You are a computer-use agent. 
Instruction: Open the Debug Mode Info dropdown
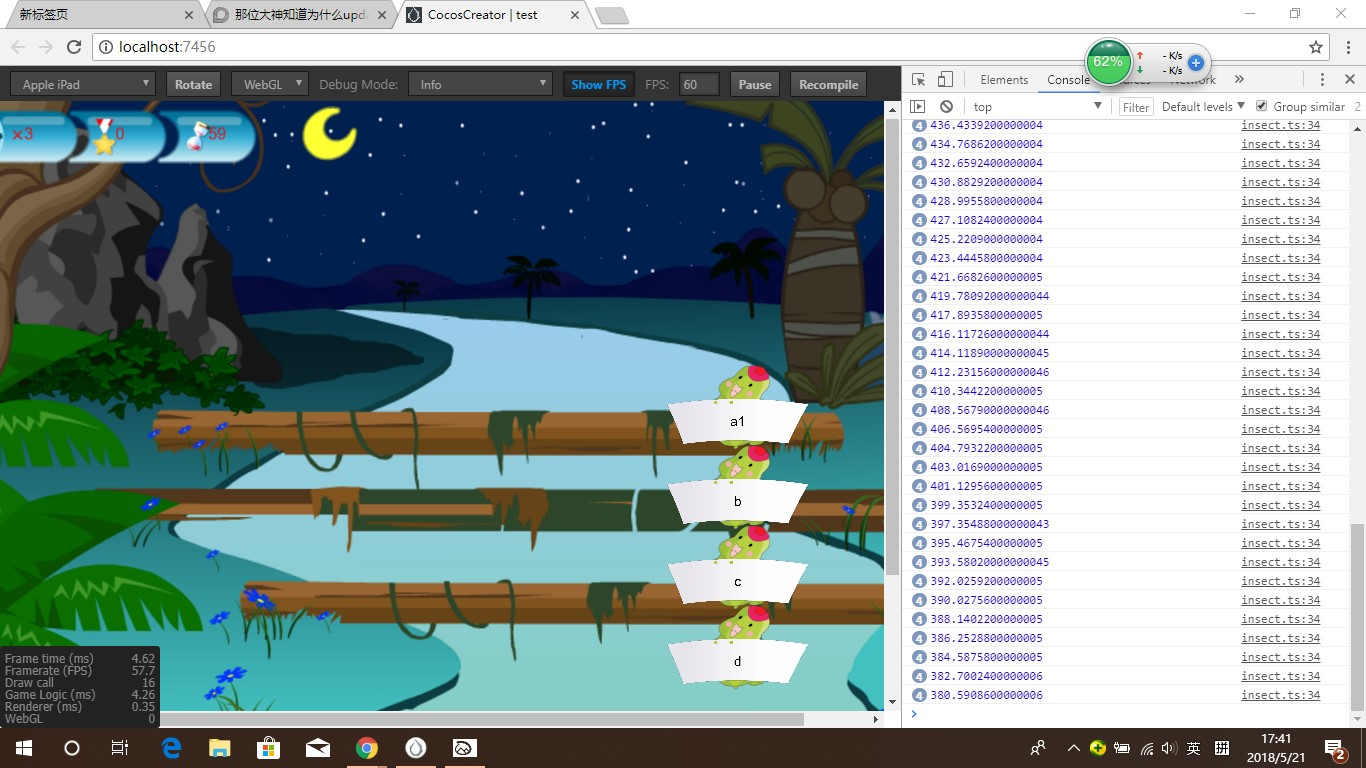[x=480, y=85]
